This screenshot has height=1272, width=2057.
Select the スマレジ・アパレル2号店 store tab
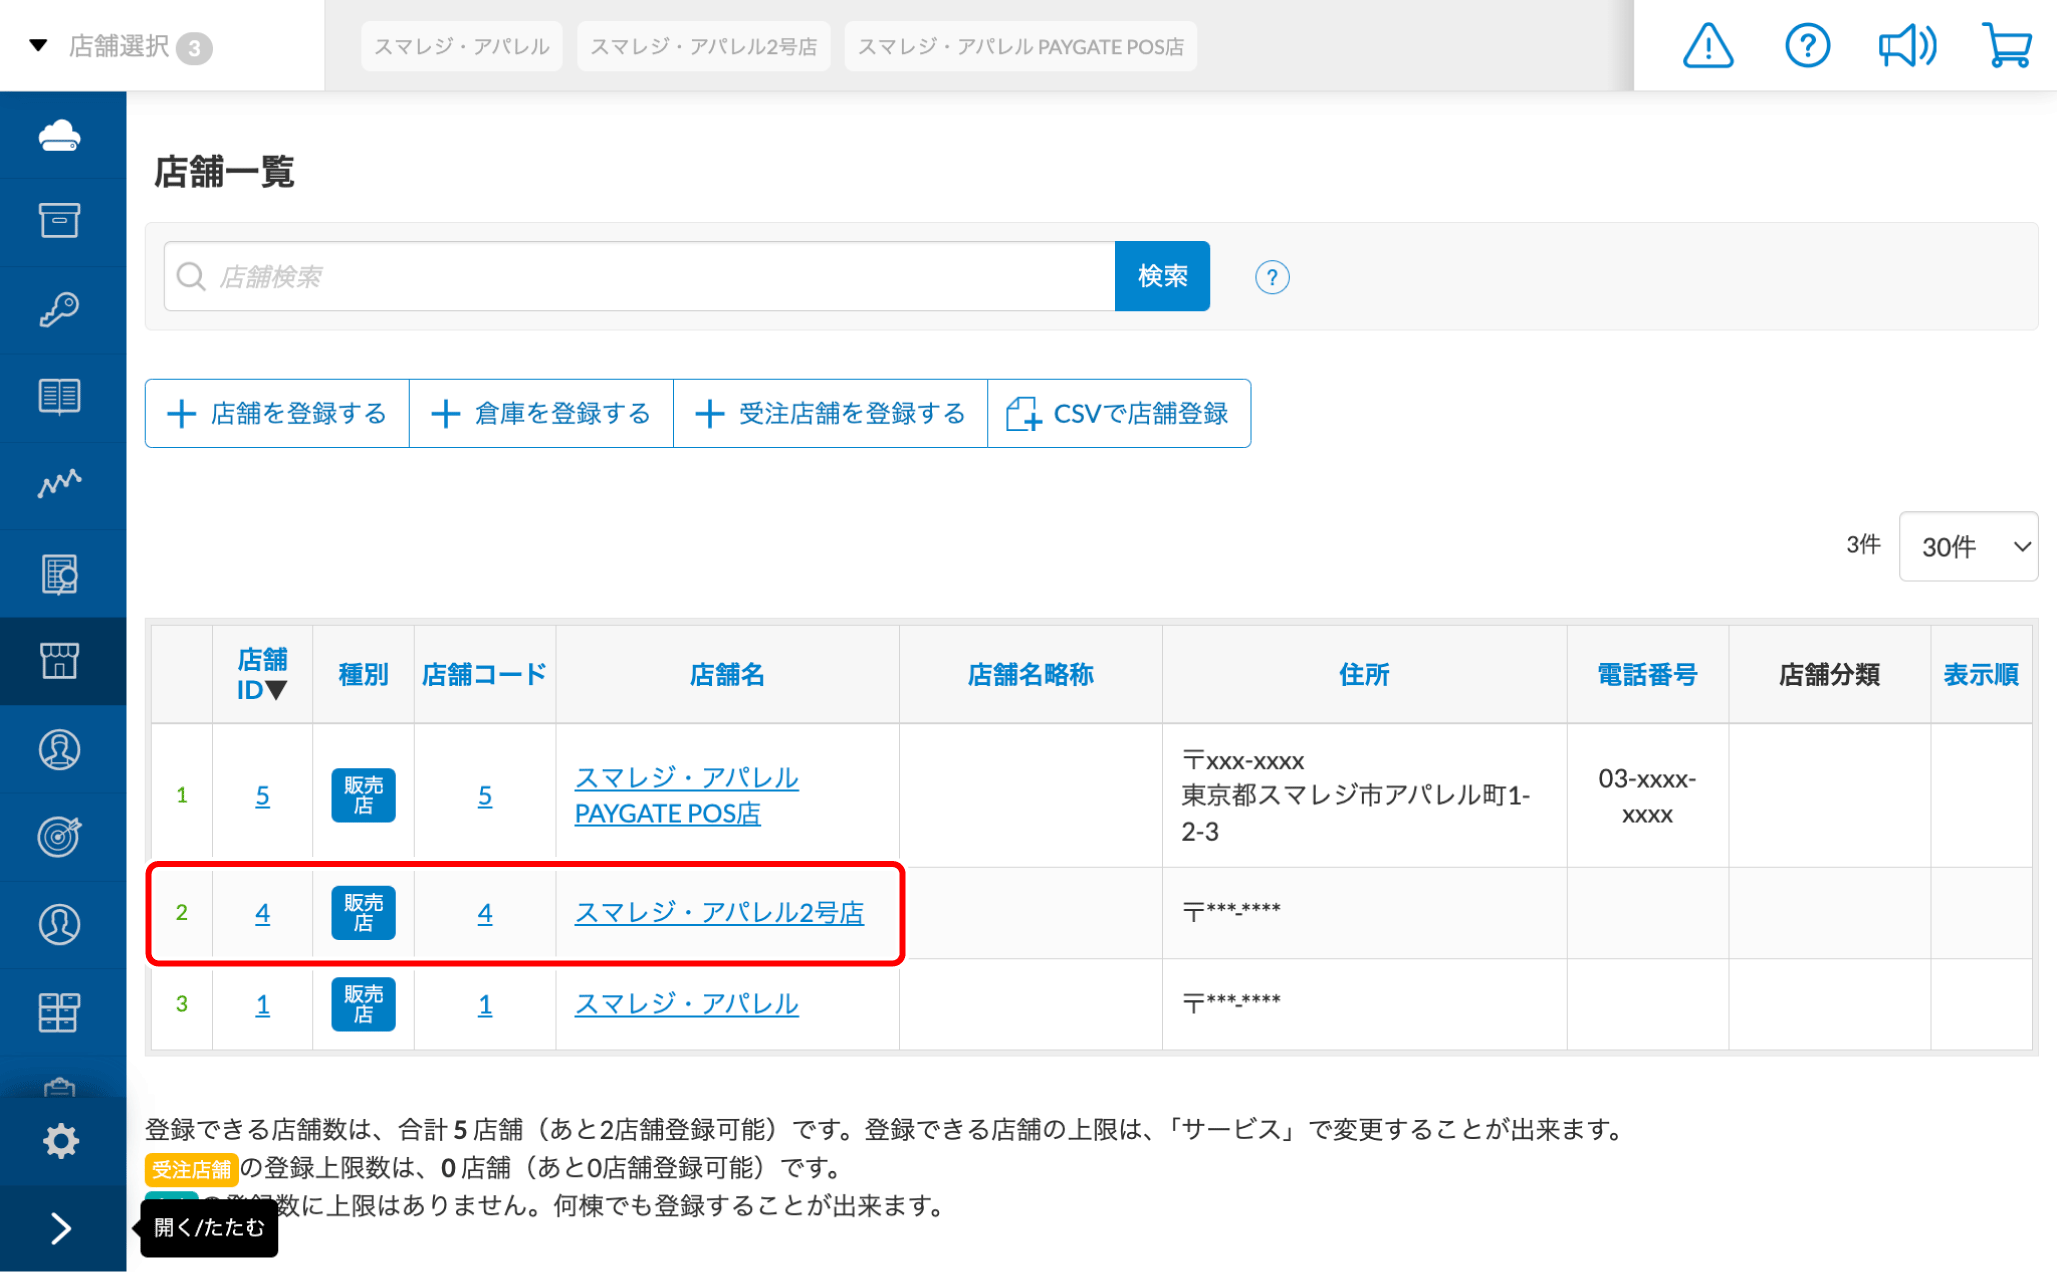(x=703, y=46)
